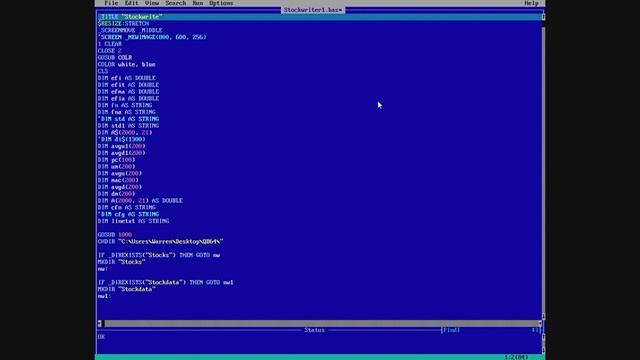Click the cursor position indicator in status bar
The image size is (640, 360).
(516, 357)
